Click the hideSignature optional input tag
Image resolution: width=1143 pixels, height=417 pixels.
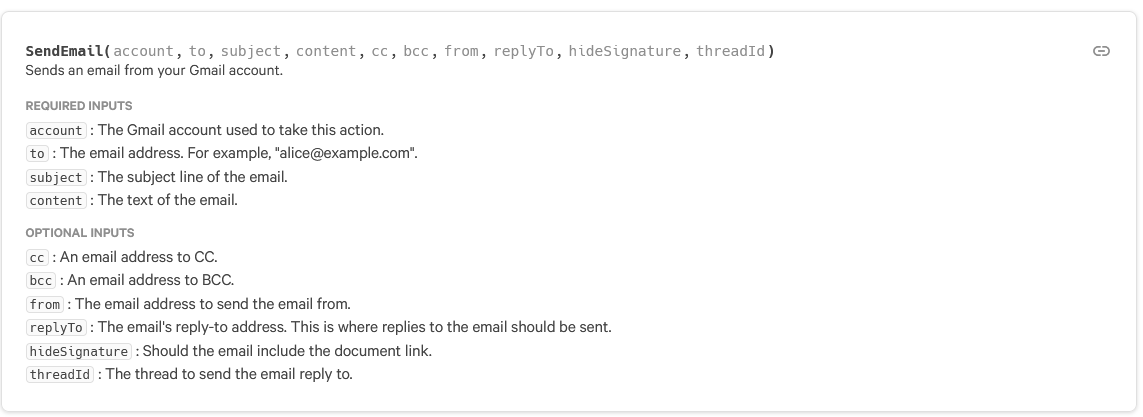coord(79,351)
